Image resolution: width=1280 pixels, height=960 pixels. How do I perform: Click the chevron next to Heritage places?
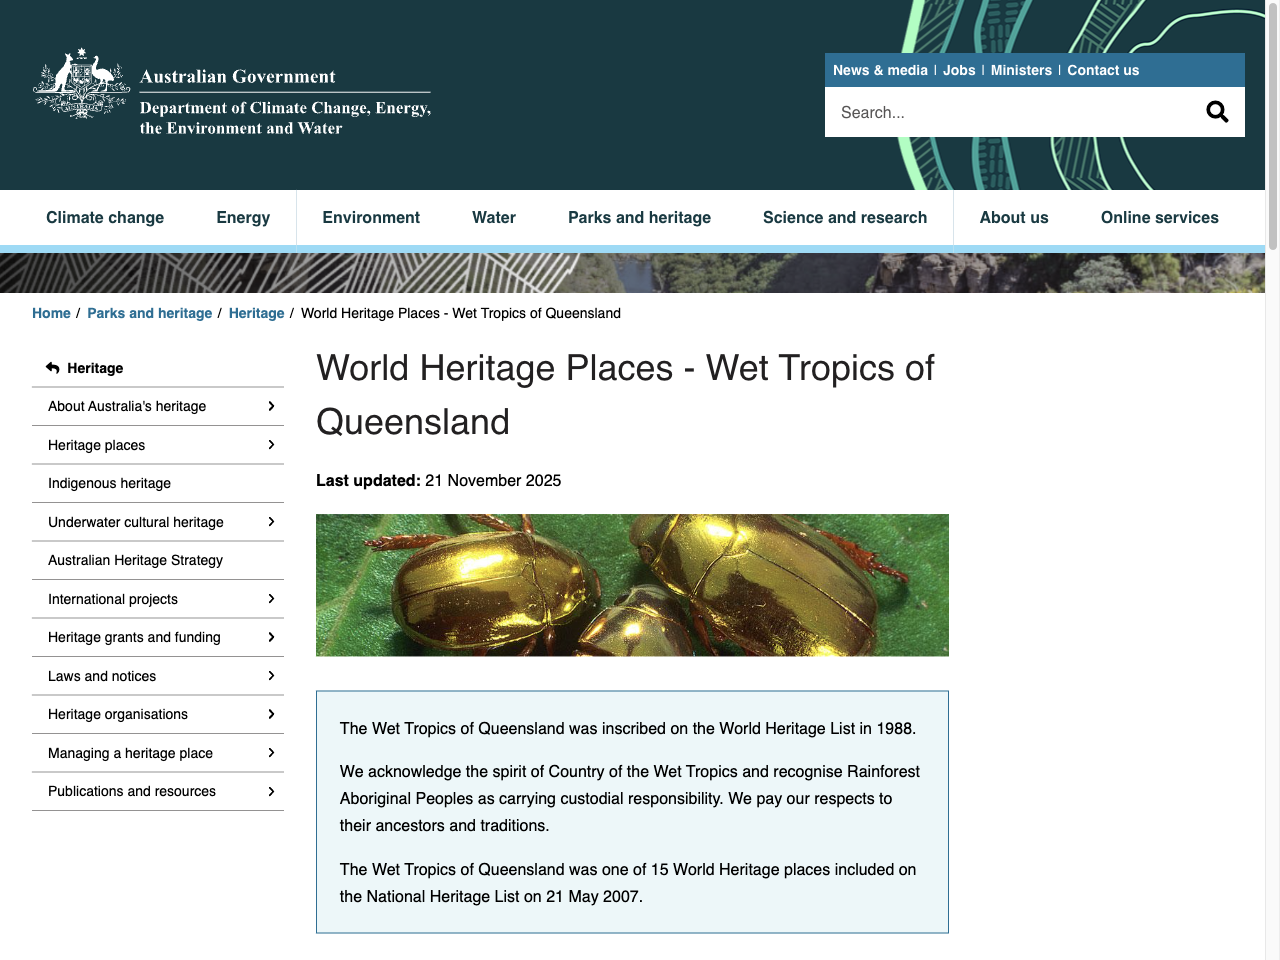tap(271, 444)
